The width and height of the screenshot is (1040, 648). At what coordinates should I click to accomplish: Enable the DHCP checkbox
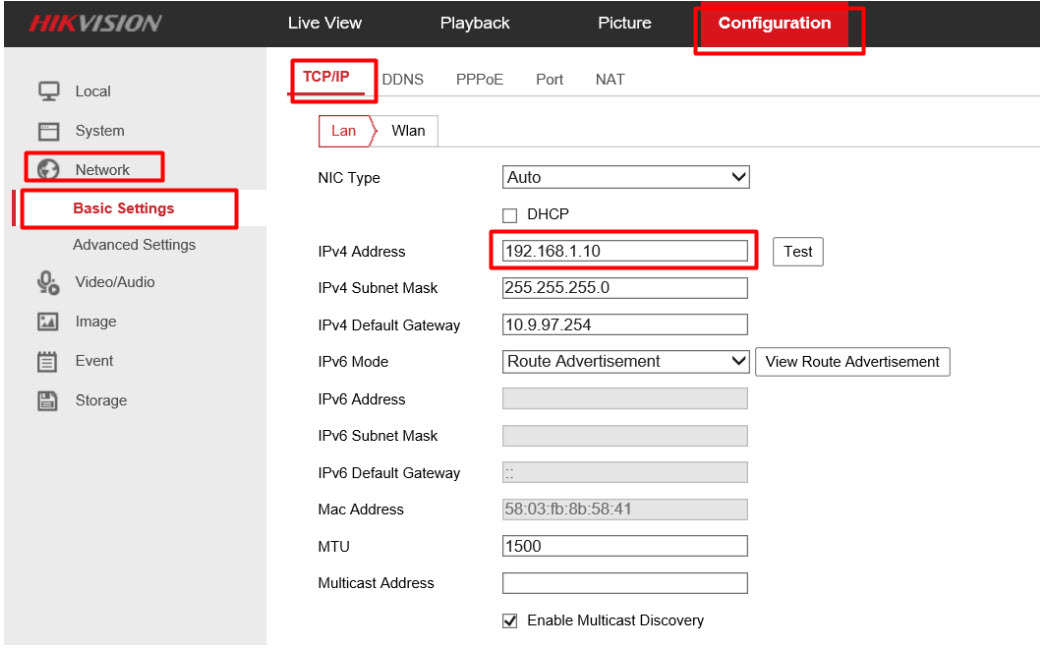(510, 215)
